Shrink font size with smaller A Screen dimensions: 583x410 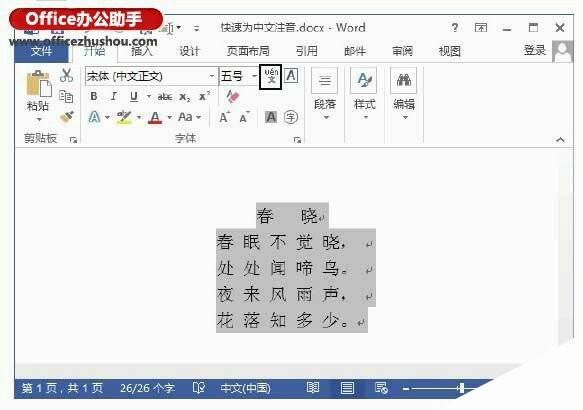coord(244,118)
